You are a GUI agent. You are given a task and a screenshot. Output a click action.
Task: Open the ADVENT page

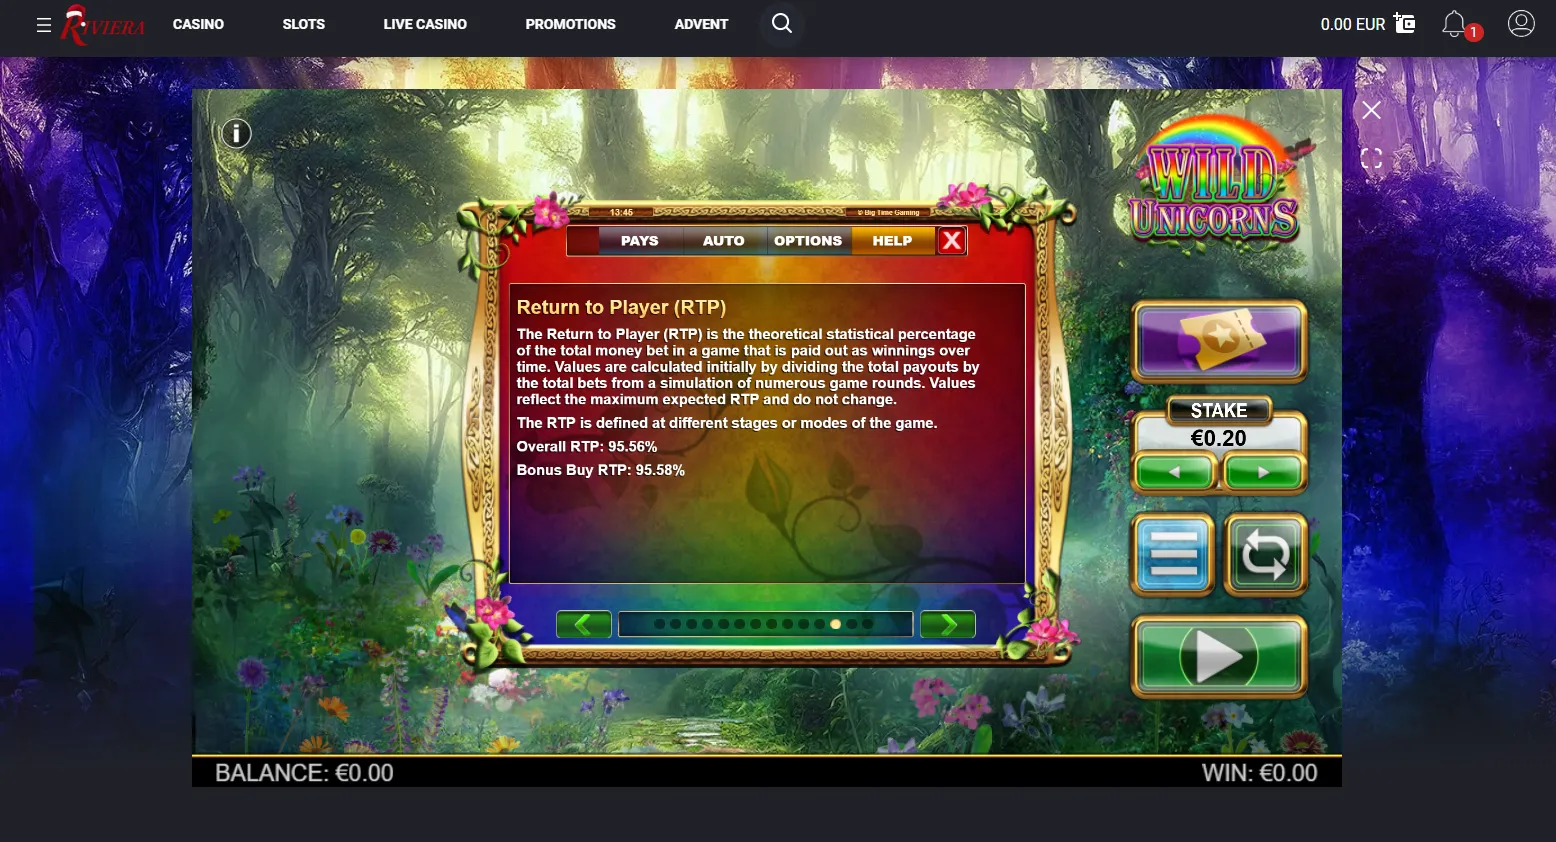pyautogui.click(x=701, y=24)
